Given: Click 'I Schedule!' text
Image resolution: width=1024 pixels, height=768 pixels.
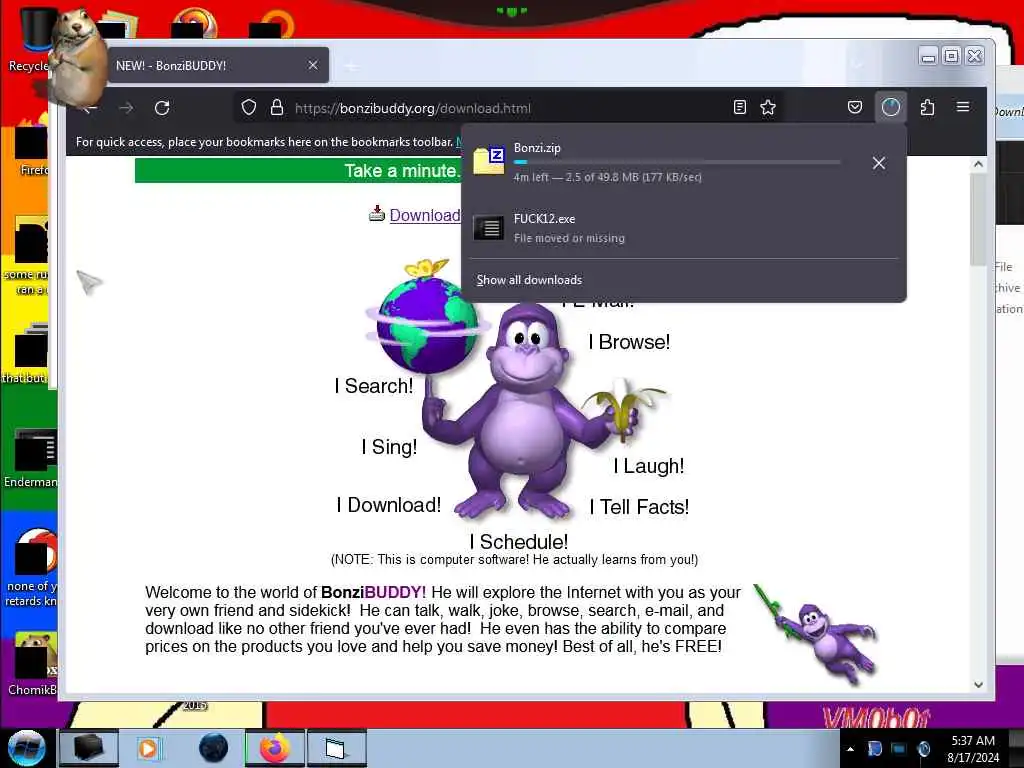Looking at the screenshot, I should click(x=519, y=542).
